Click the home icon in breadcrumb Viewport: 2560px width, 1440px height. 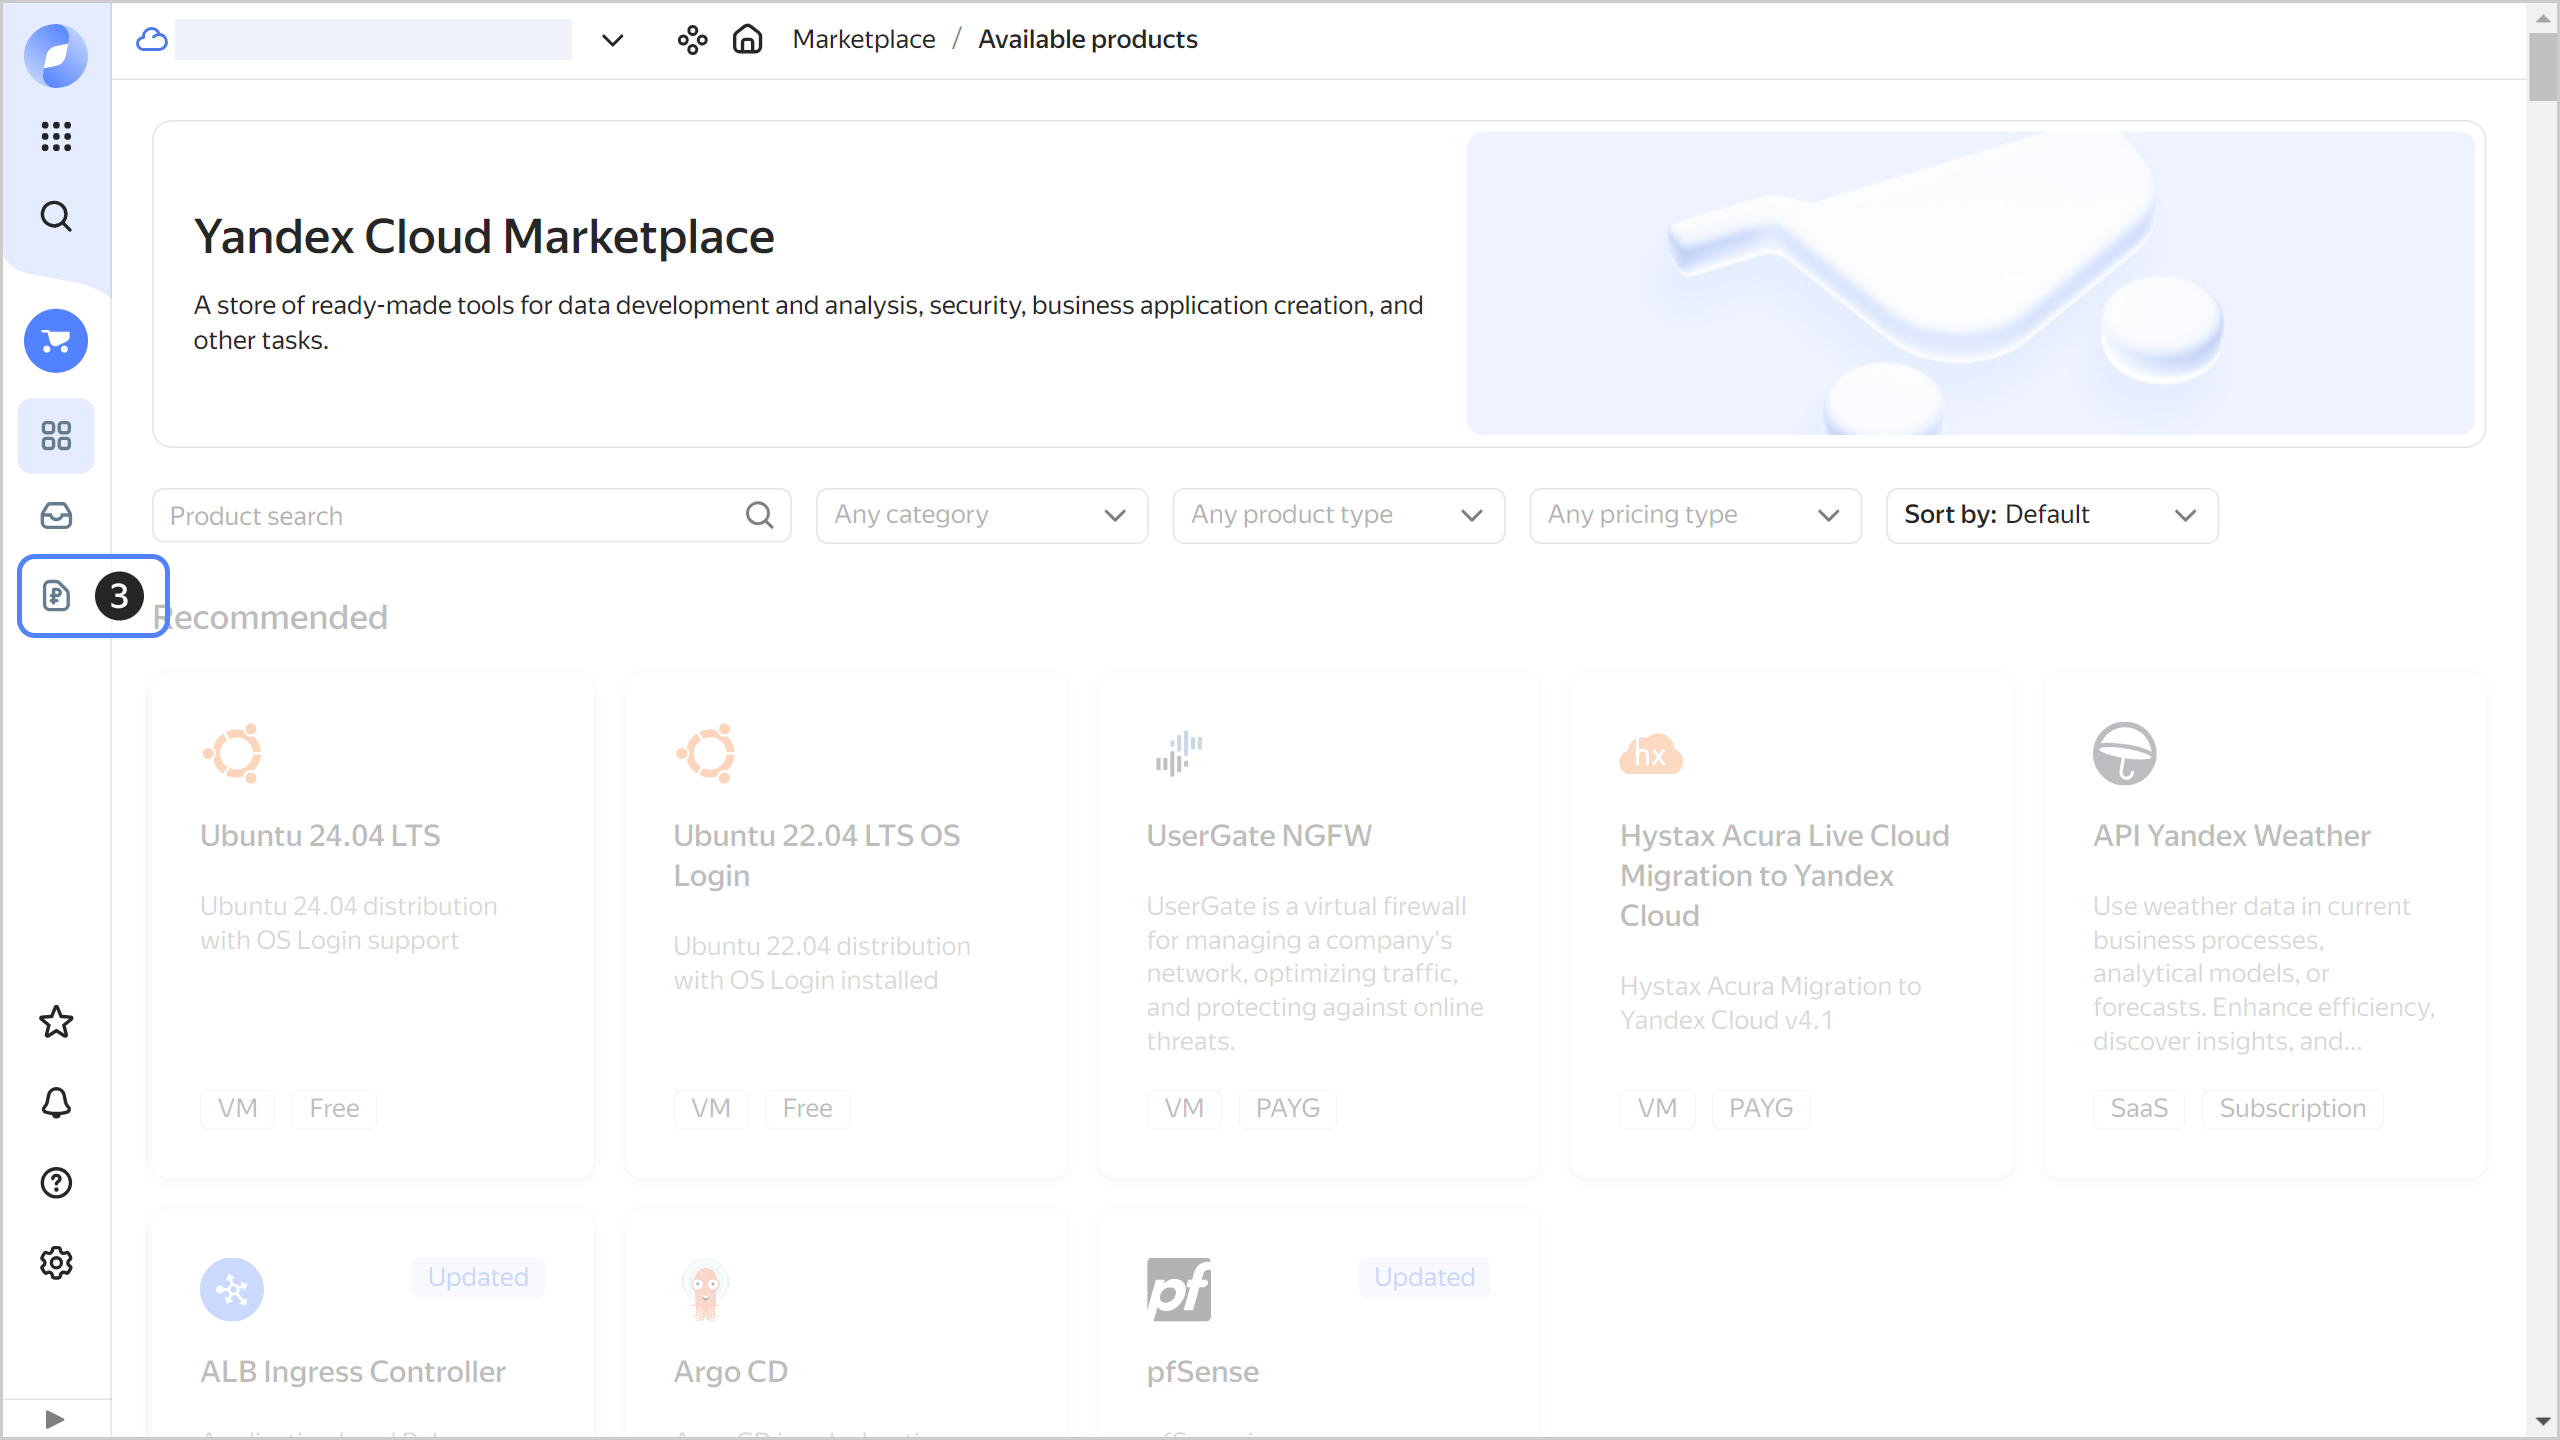tap(747, 39)
